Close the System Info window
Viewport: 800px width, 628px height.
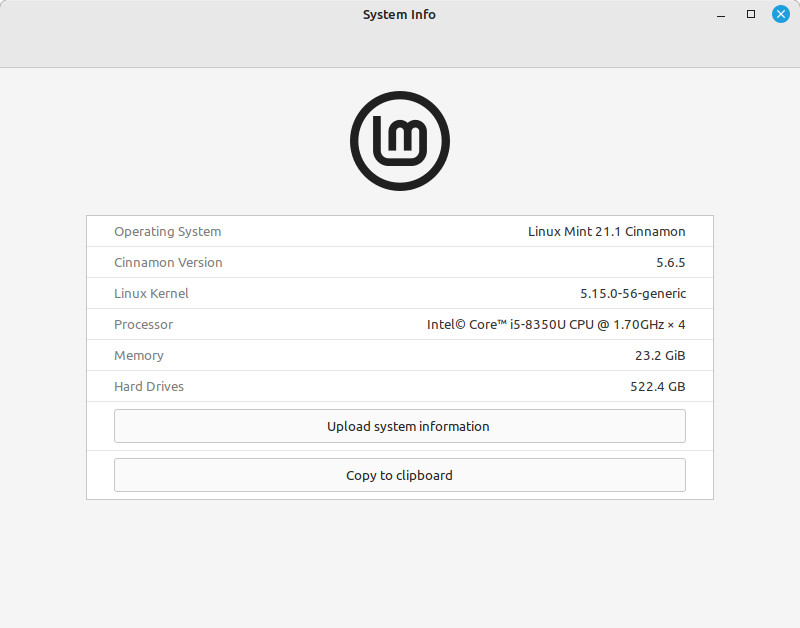(x=781, y=14)
